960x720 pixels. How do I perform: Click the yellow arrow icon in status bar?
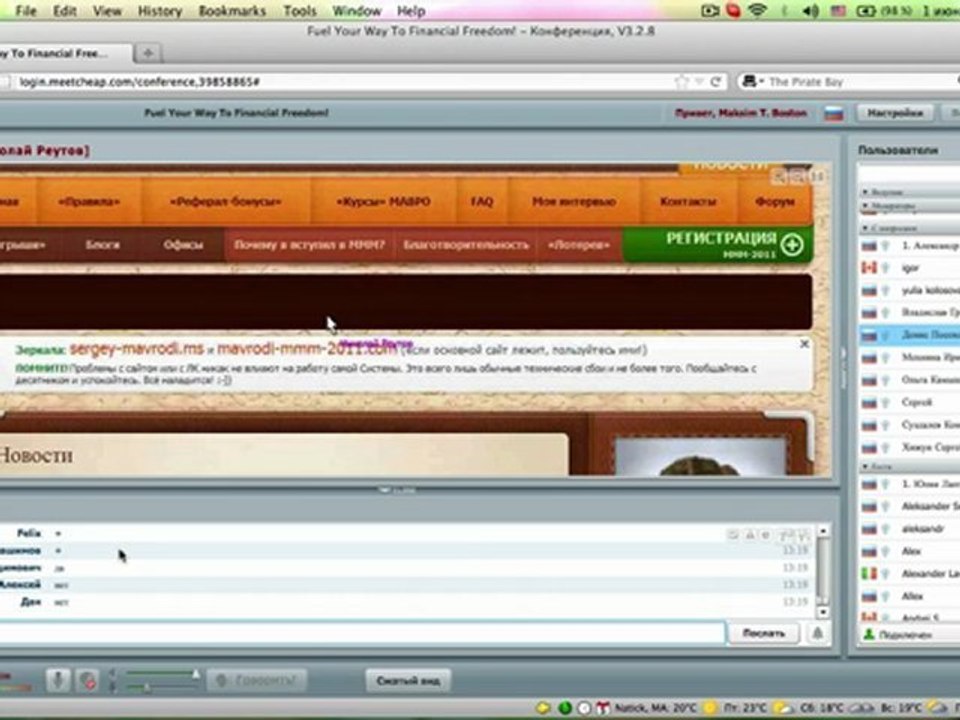543,708
